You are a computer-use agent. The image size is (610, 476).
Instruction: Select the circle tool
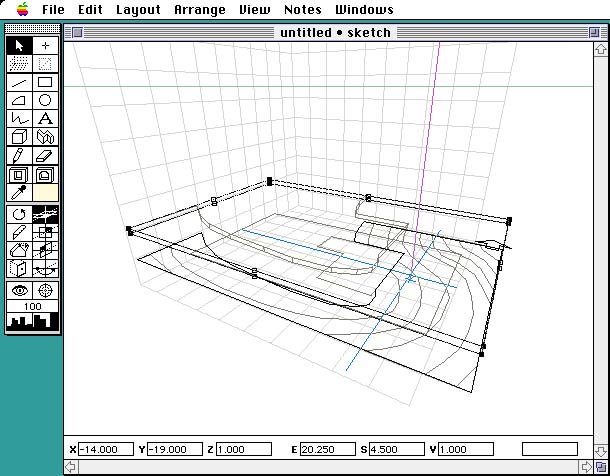(x=45, y=100)
